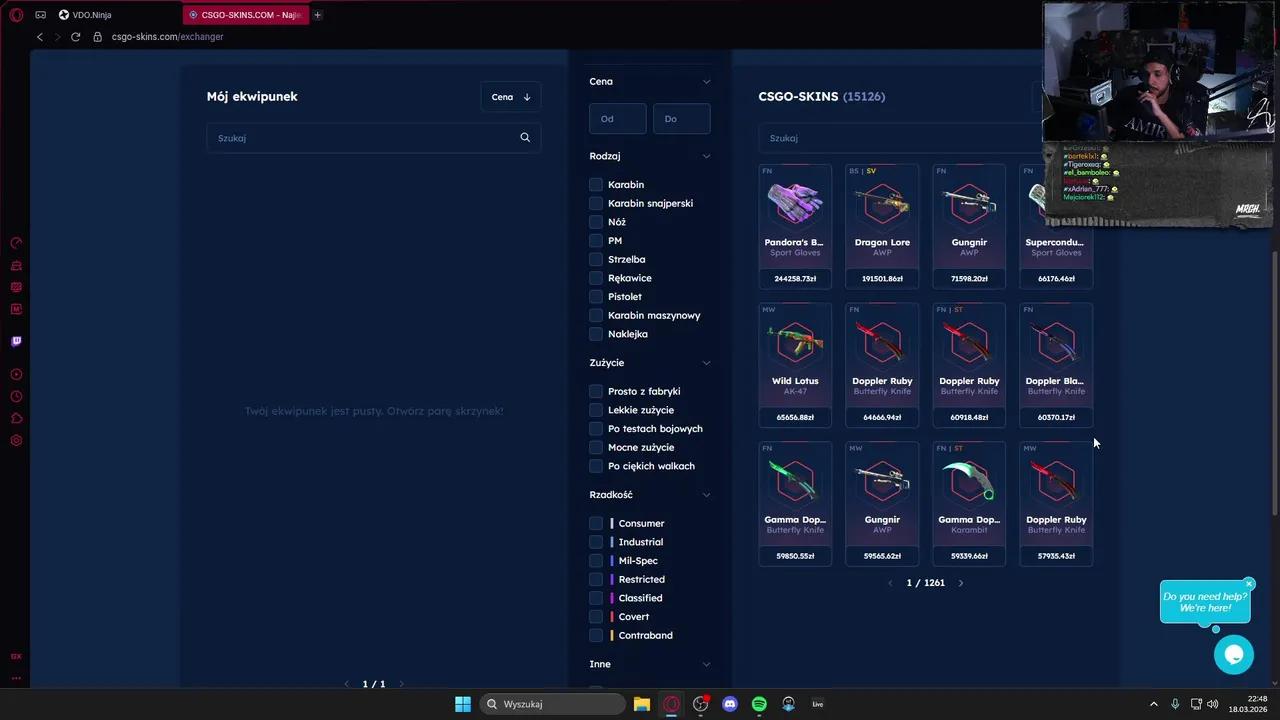Open the Twitch panel in Opera sidebar
The height and width of the screenshot is (720, 1280).
(16, 341)
